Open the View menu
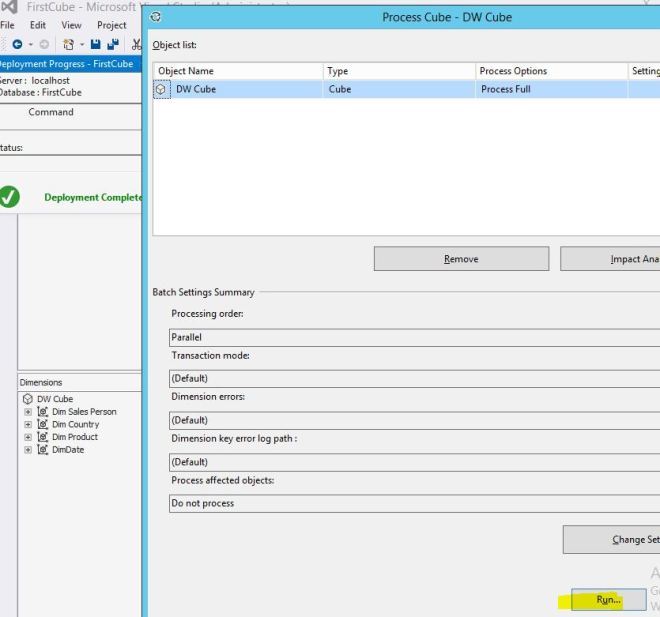This screenshot has width=660, height=617. tap(71, 25)
